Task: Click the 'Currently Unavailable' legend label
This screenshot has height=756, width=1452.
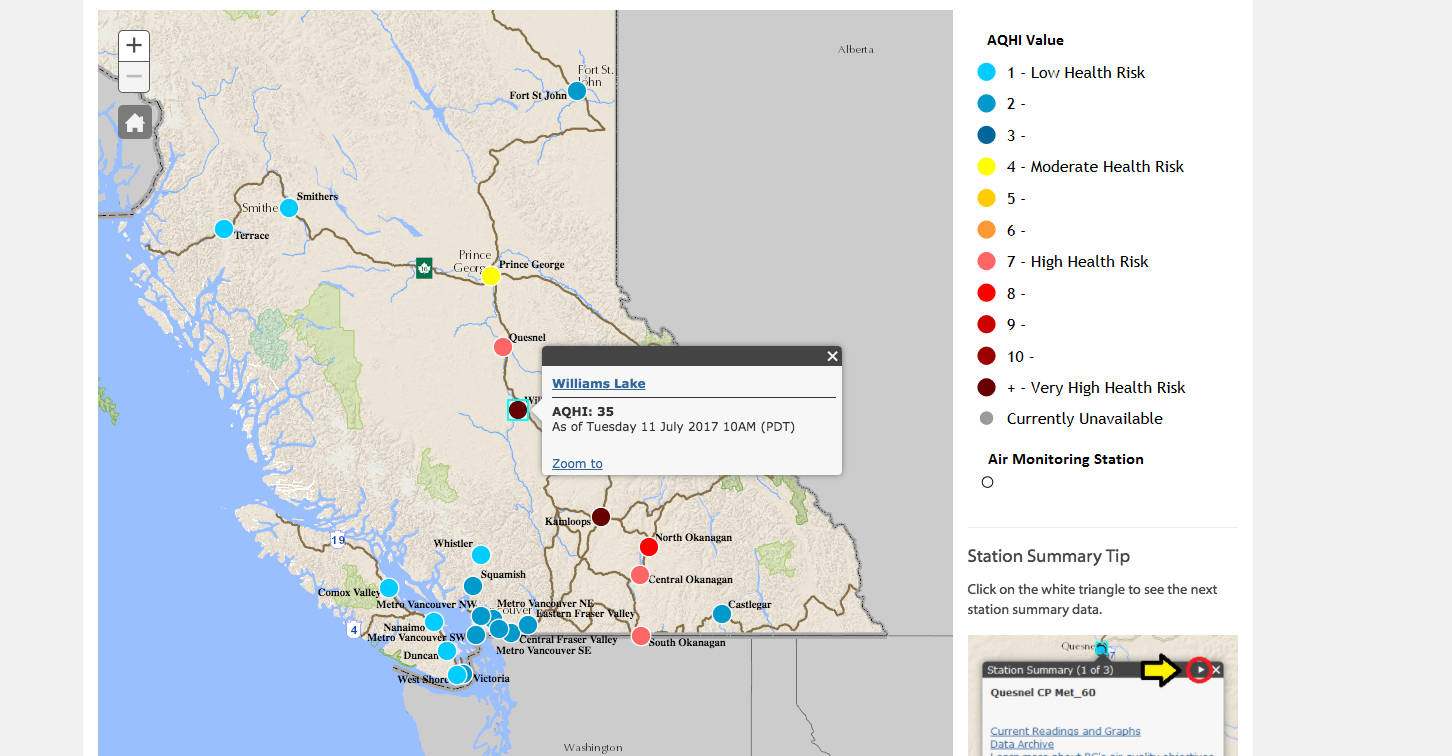Action: pos(1085,419)
